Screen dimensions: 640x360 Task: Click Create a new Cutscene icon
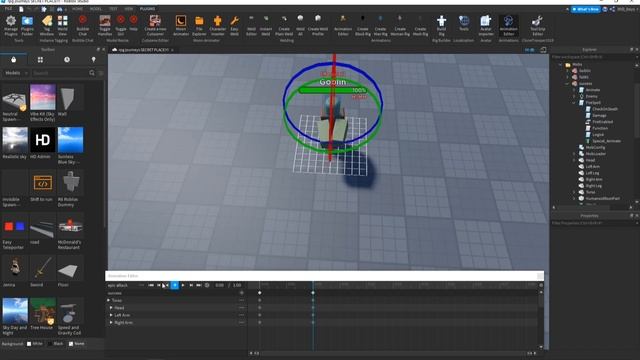(155, 20)
